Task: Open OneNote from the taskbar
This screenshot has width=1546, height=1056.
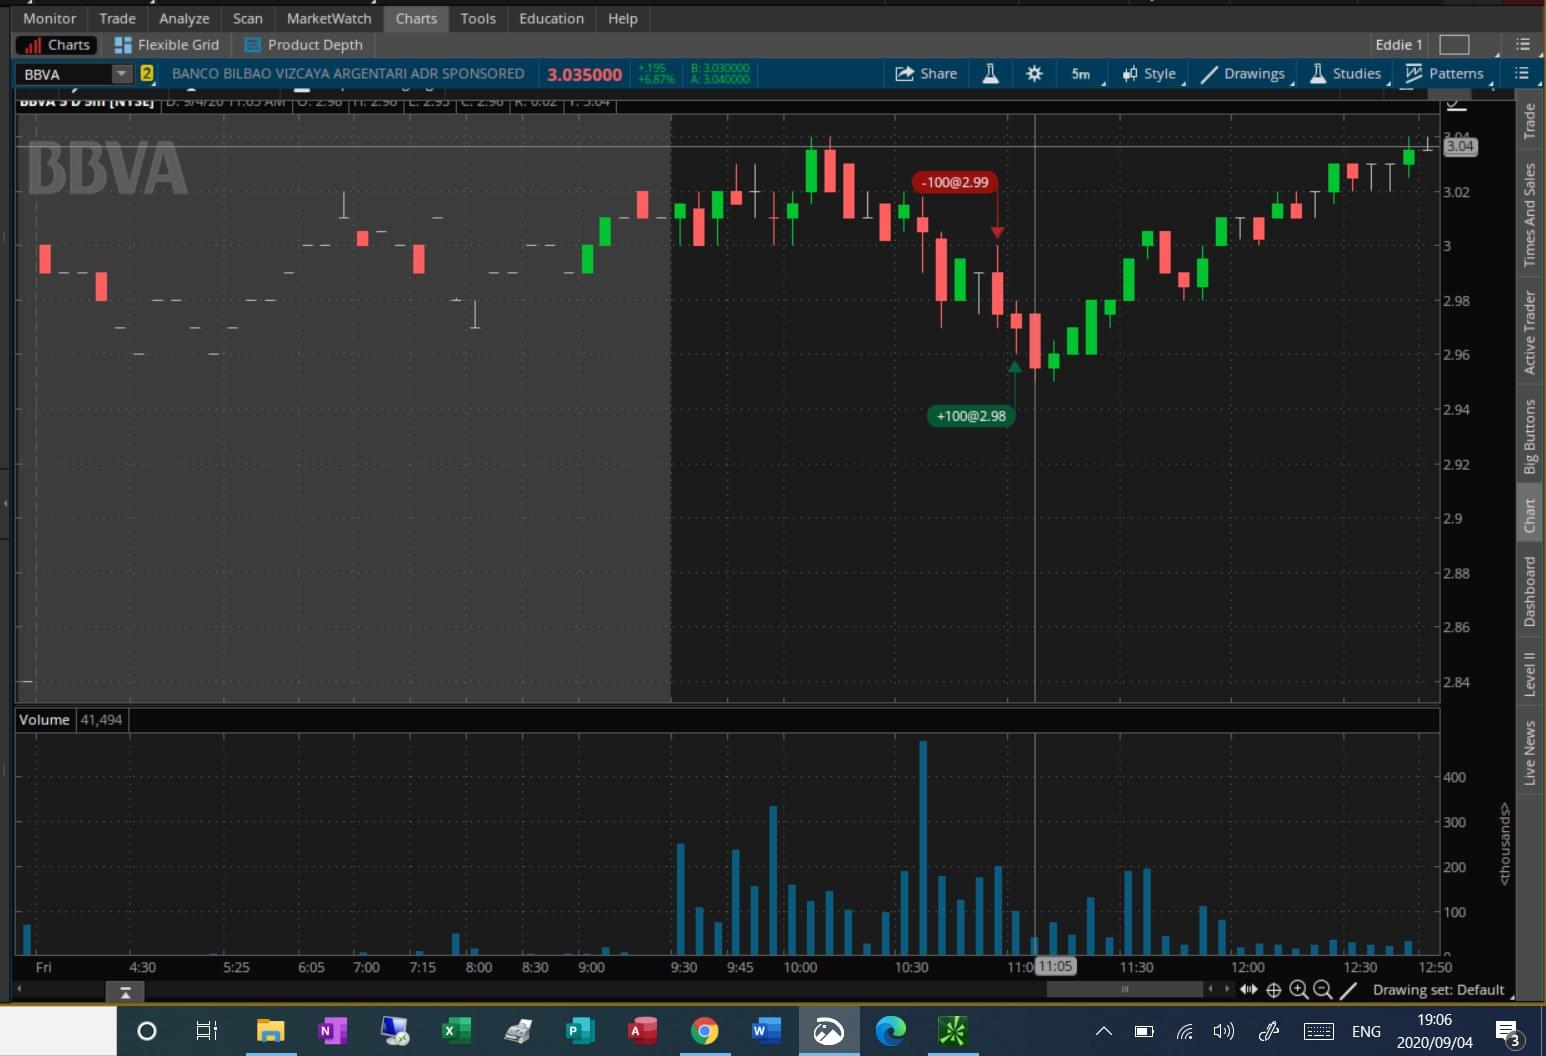Action: click(x=332, y=1031)
